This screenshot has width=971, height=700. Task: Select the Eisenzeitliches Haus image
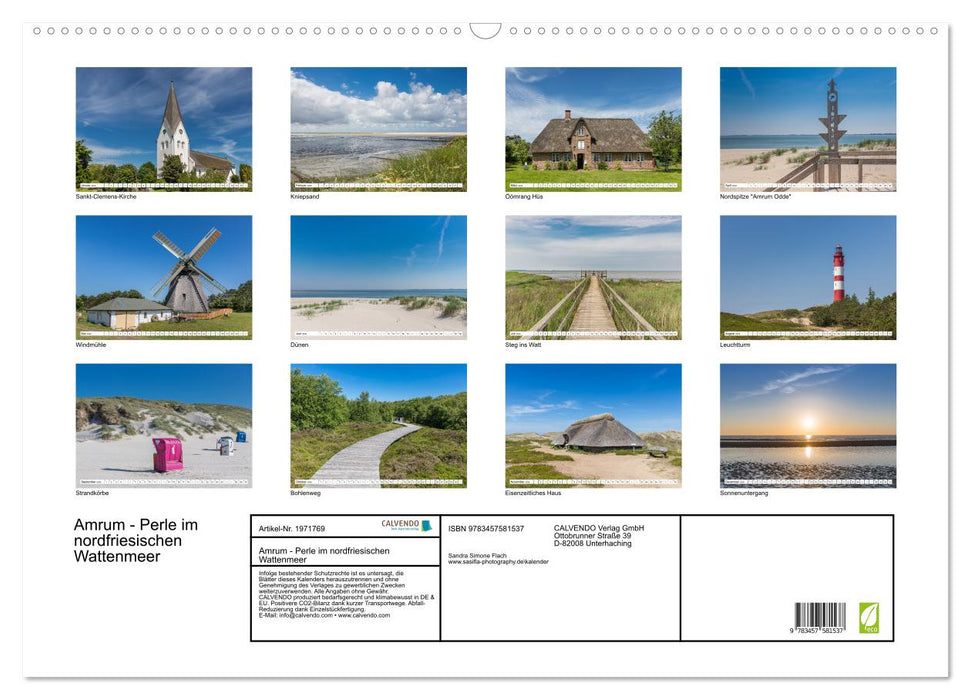593,422
